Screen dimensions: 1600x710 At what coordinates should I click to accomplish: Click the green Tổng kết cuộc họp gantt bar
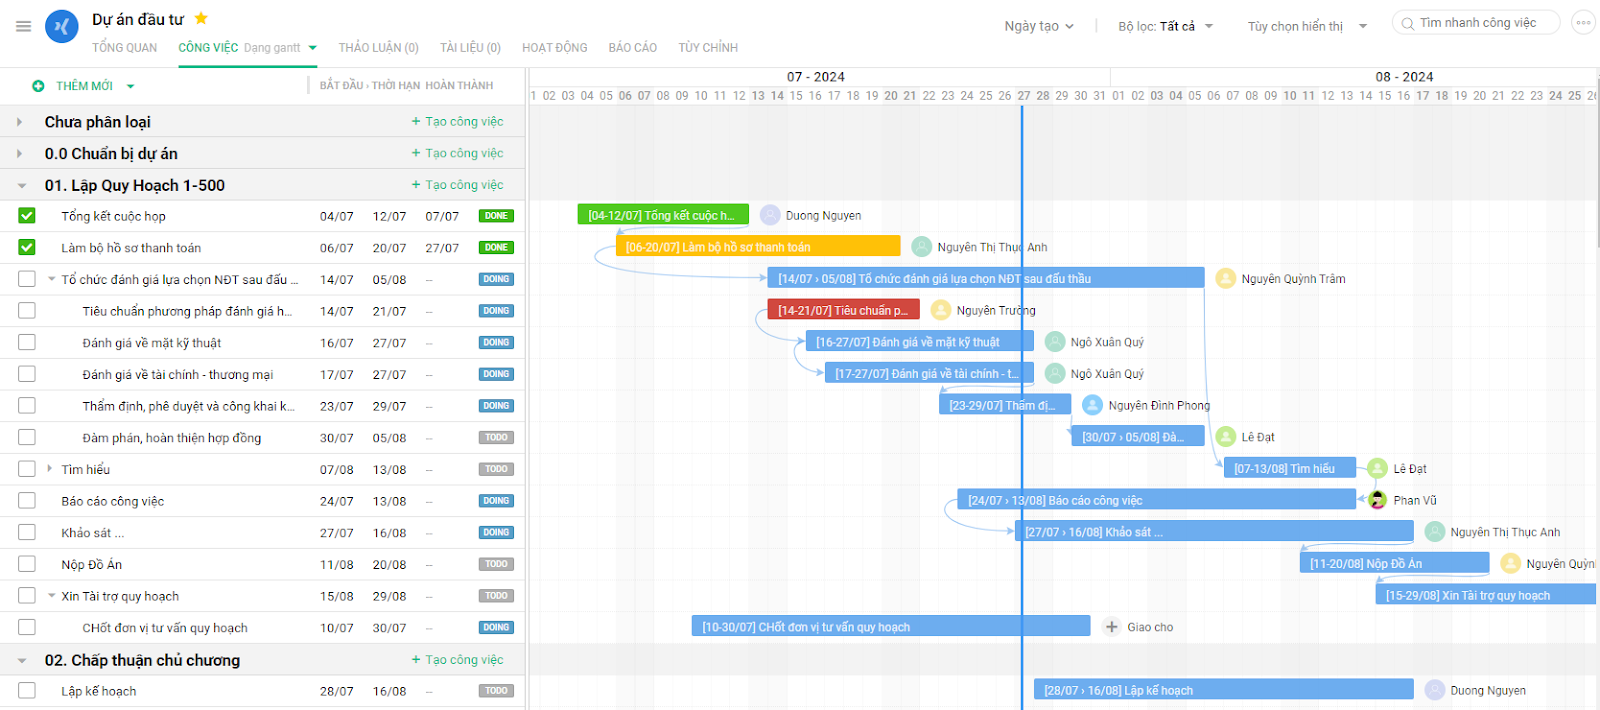coord(662,215)
